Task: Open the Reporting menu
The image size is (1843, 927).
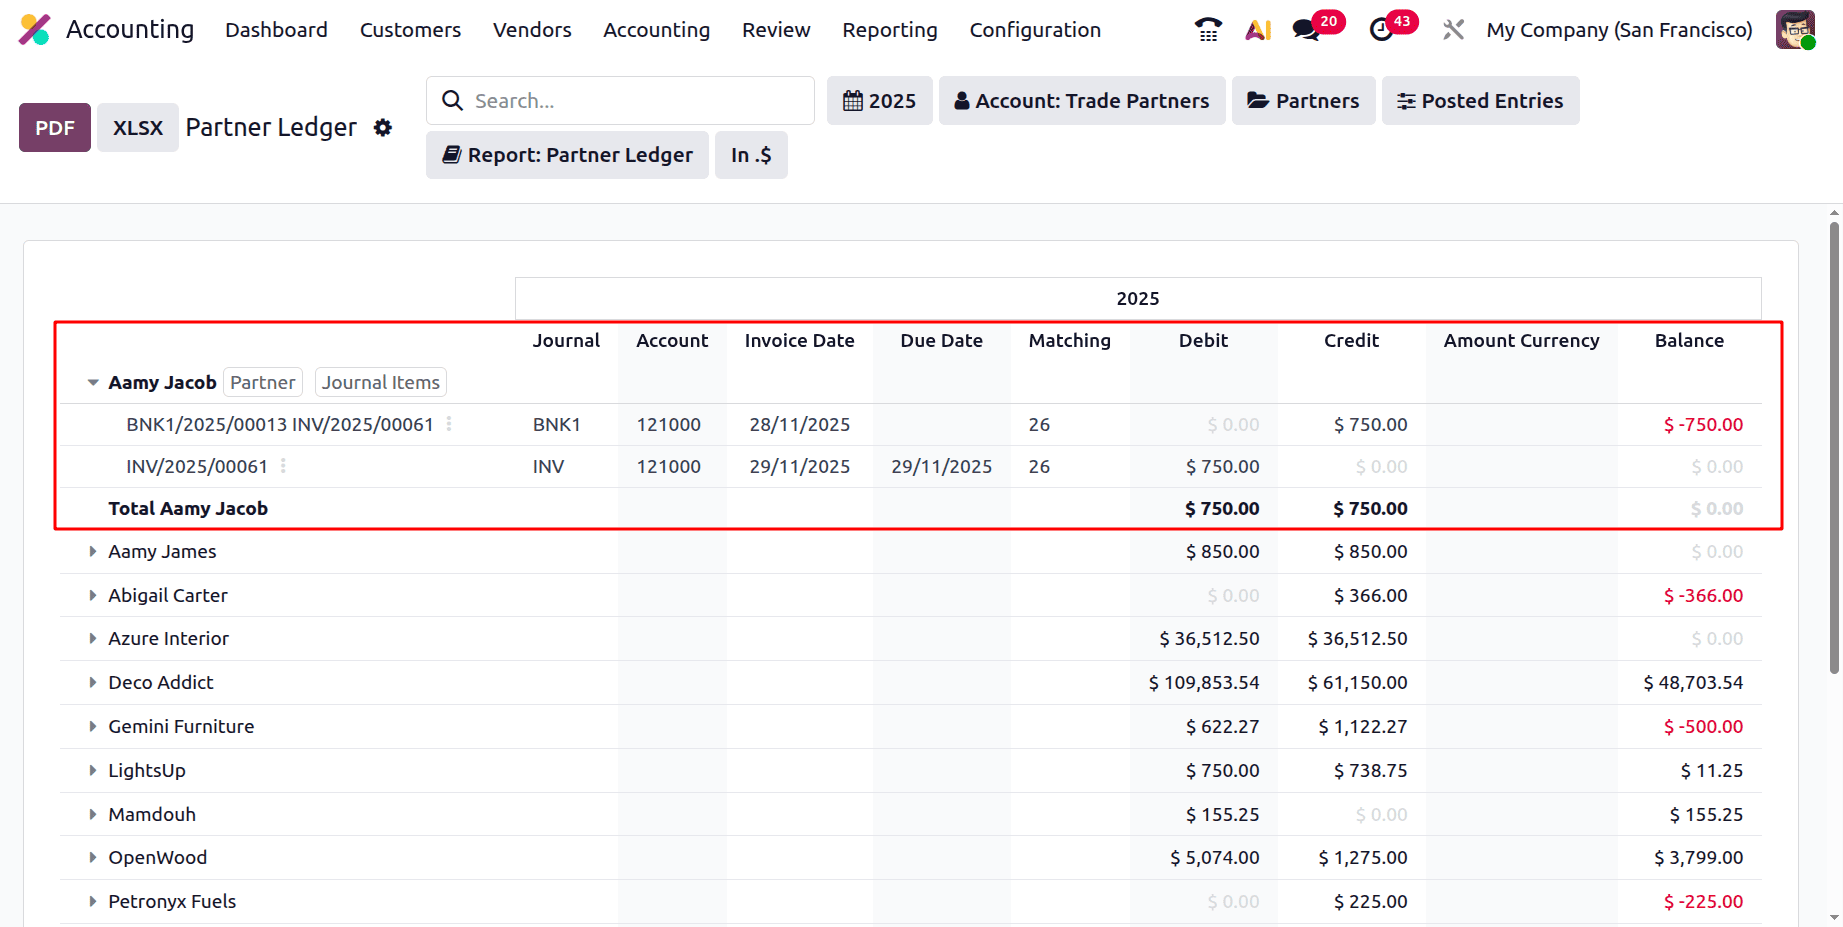Action: (x=890, y=30)
